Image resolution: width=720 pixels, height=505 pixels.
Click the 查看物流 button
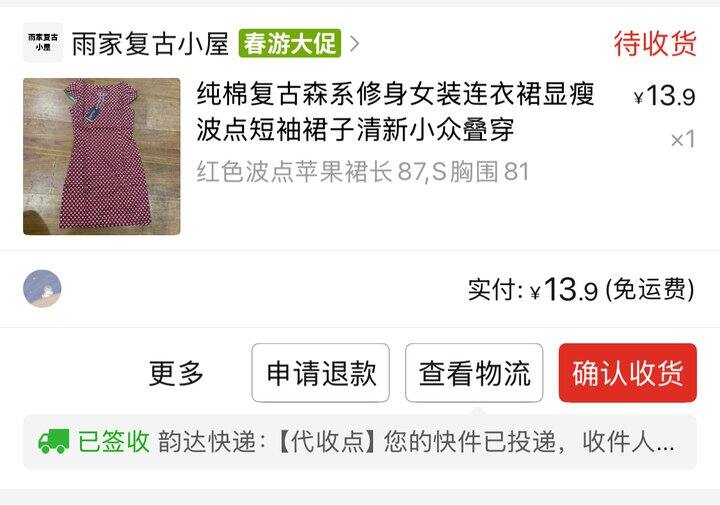tap(474, 373)
